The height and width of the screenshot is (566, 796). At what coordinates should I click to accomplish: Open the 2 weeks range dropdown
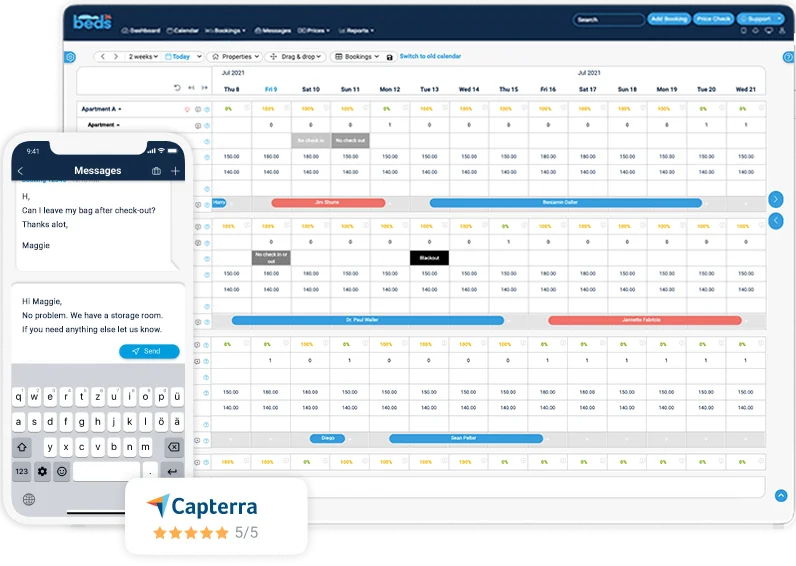143,56
